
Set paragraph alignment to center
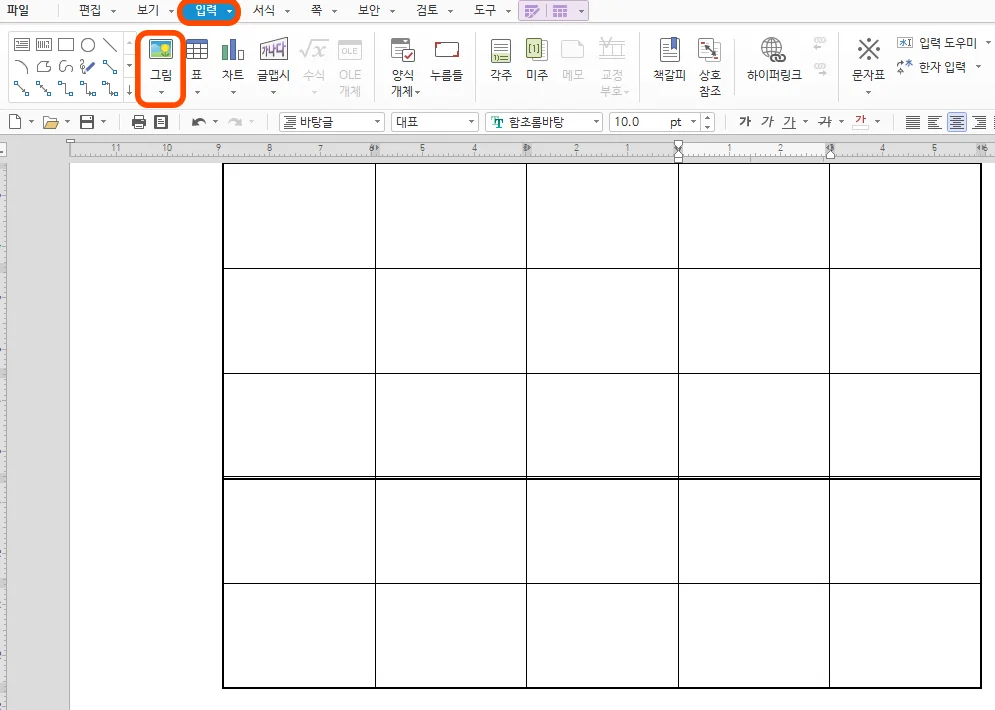coord(957,122)
